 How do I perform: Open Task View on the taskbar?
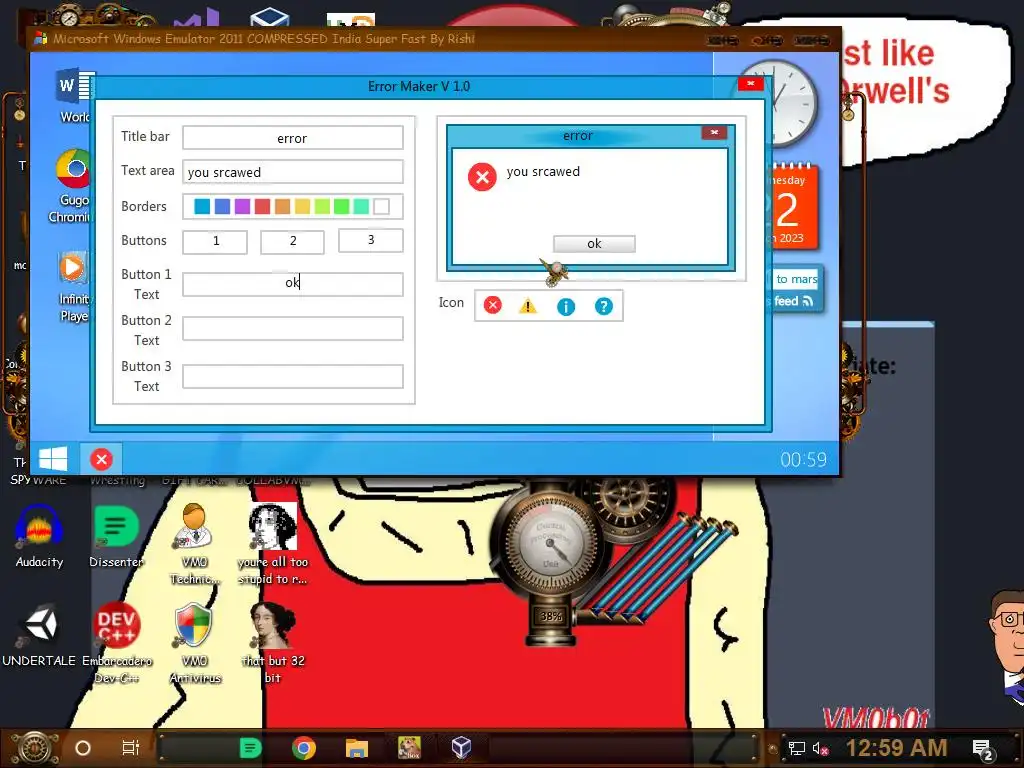131,748
